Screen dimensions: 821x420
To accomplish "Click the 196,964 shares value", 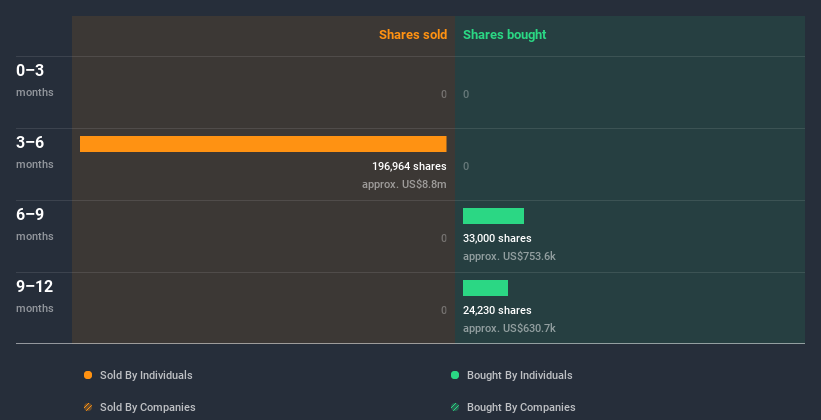I will [409, 167].
